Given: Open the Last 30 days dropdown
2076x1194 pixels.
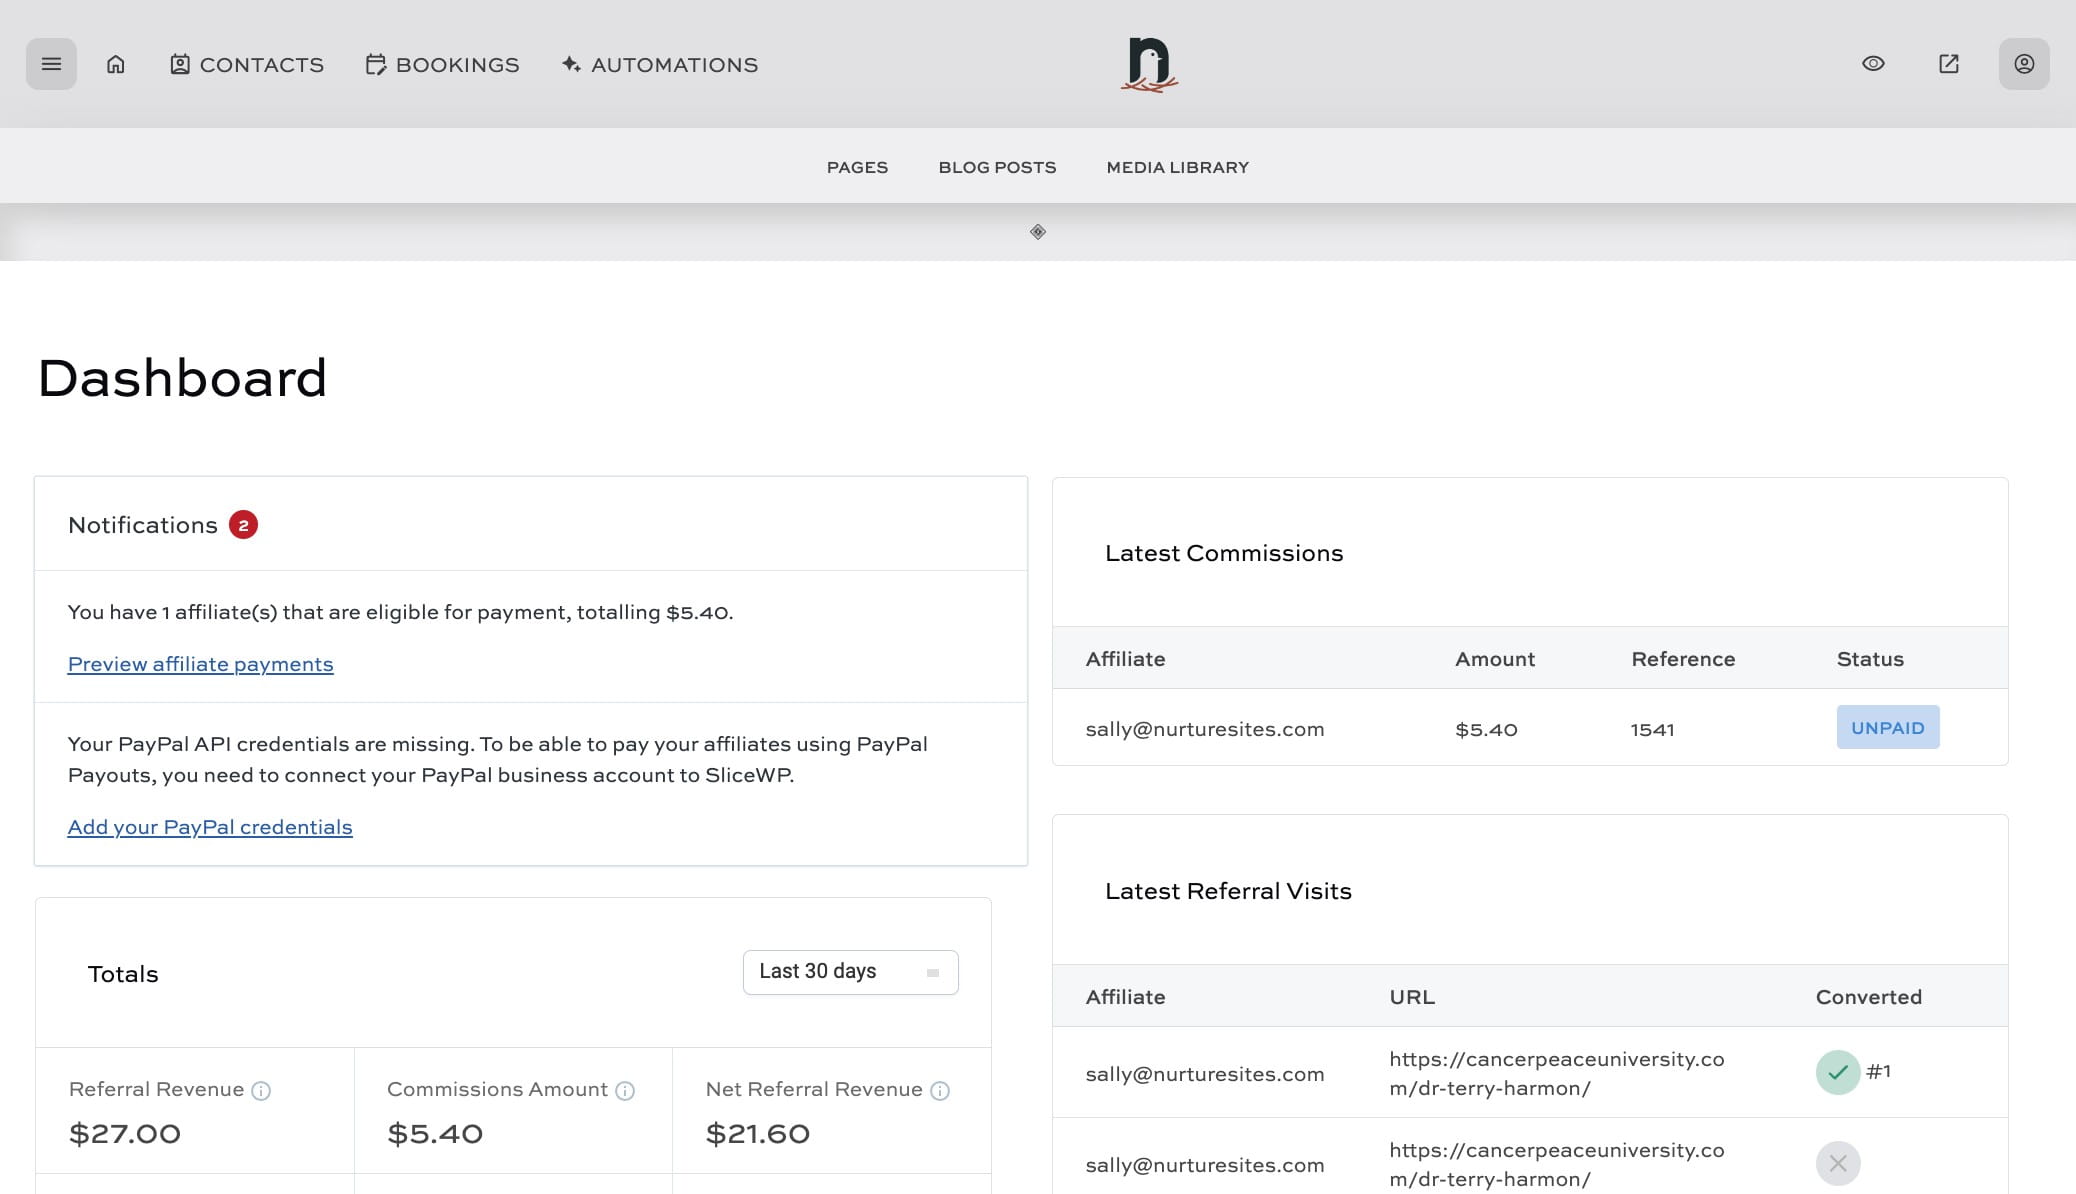Looking at the screenshot, I should 850,972.
